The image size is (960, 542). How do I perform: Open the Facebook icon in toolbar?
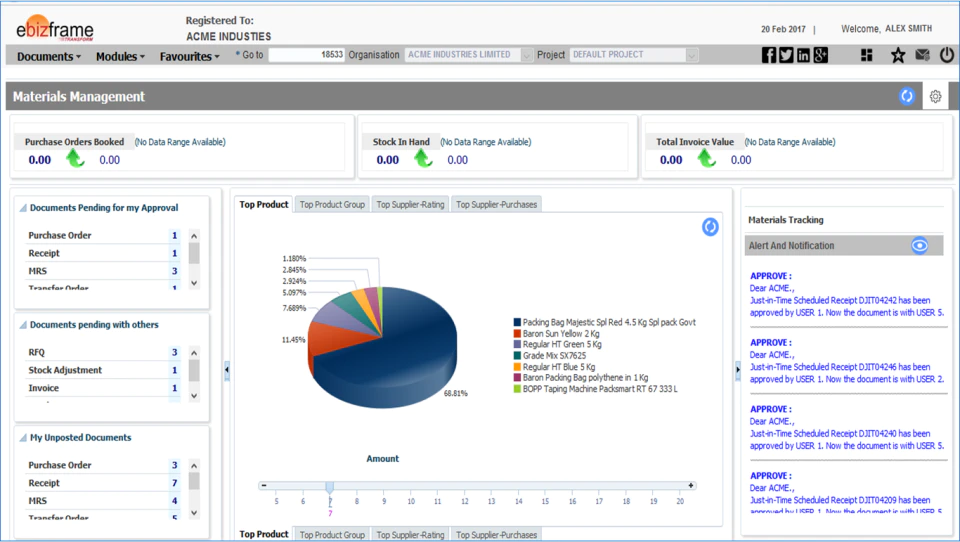[x=768, y=55]
